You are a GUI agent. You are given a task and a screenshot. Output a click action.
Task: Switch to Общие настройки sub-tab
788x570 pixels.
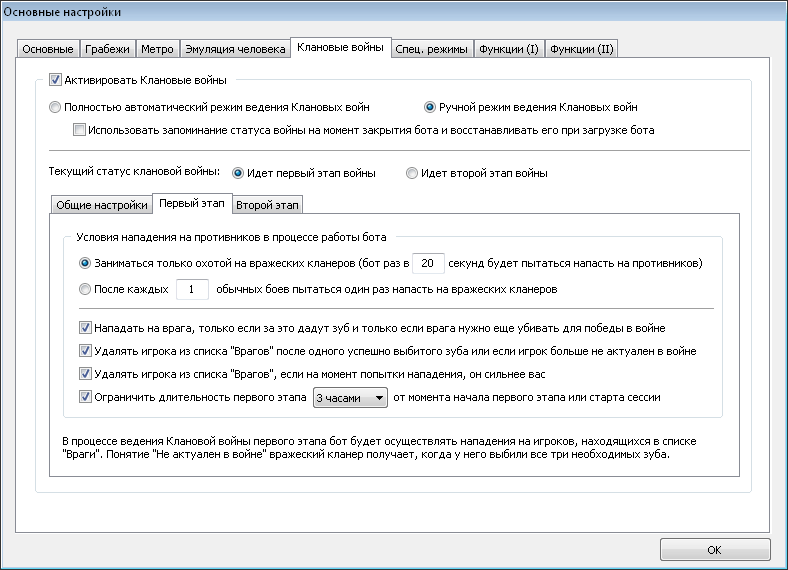[102, 205]
